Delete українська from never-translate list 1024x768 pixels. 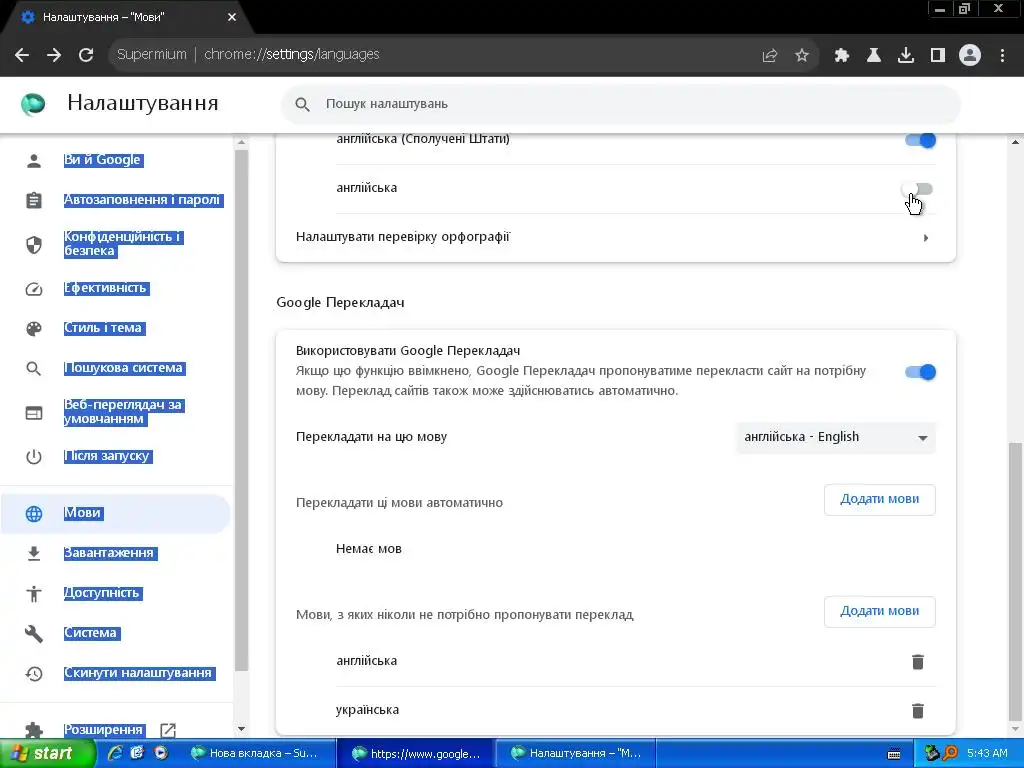(x=918, y=711)
